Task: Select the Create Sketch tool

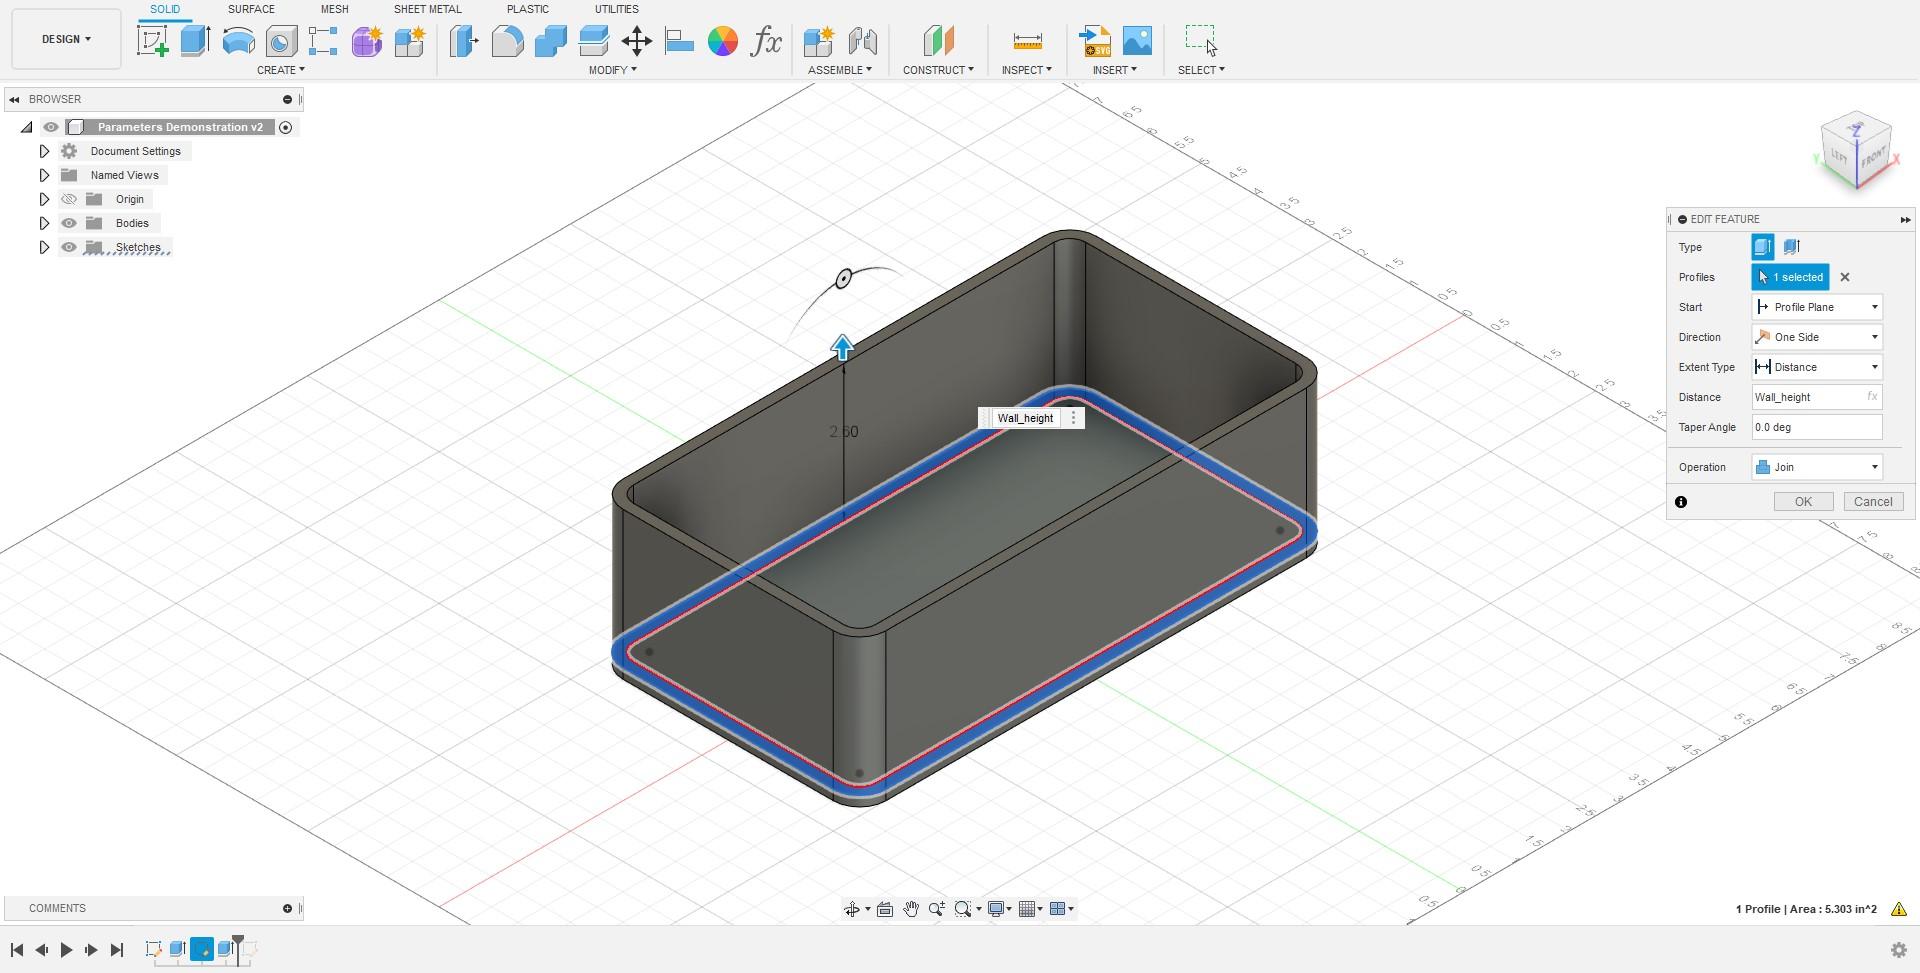Action: point(152,41)
